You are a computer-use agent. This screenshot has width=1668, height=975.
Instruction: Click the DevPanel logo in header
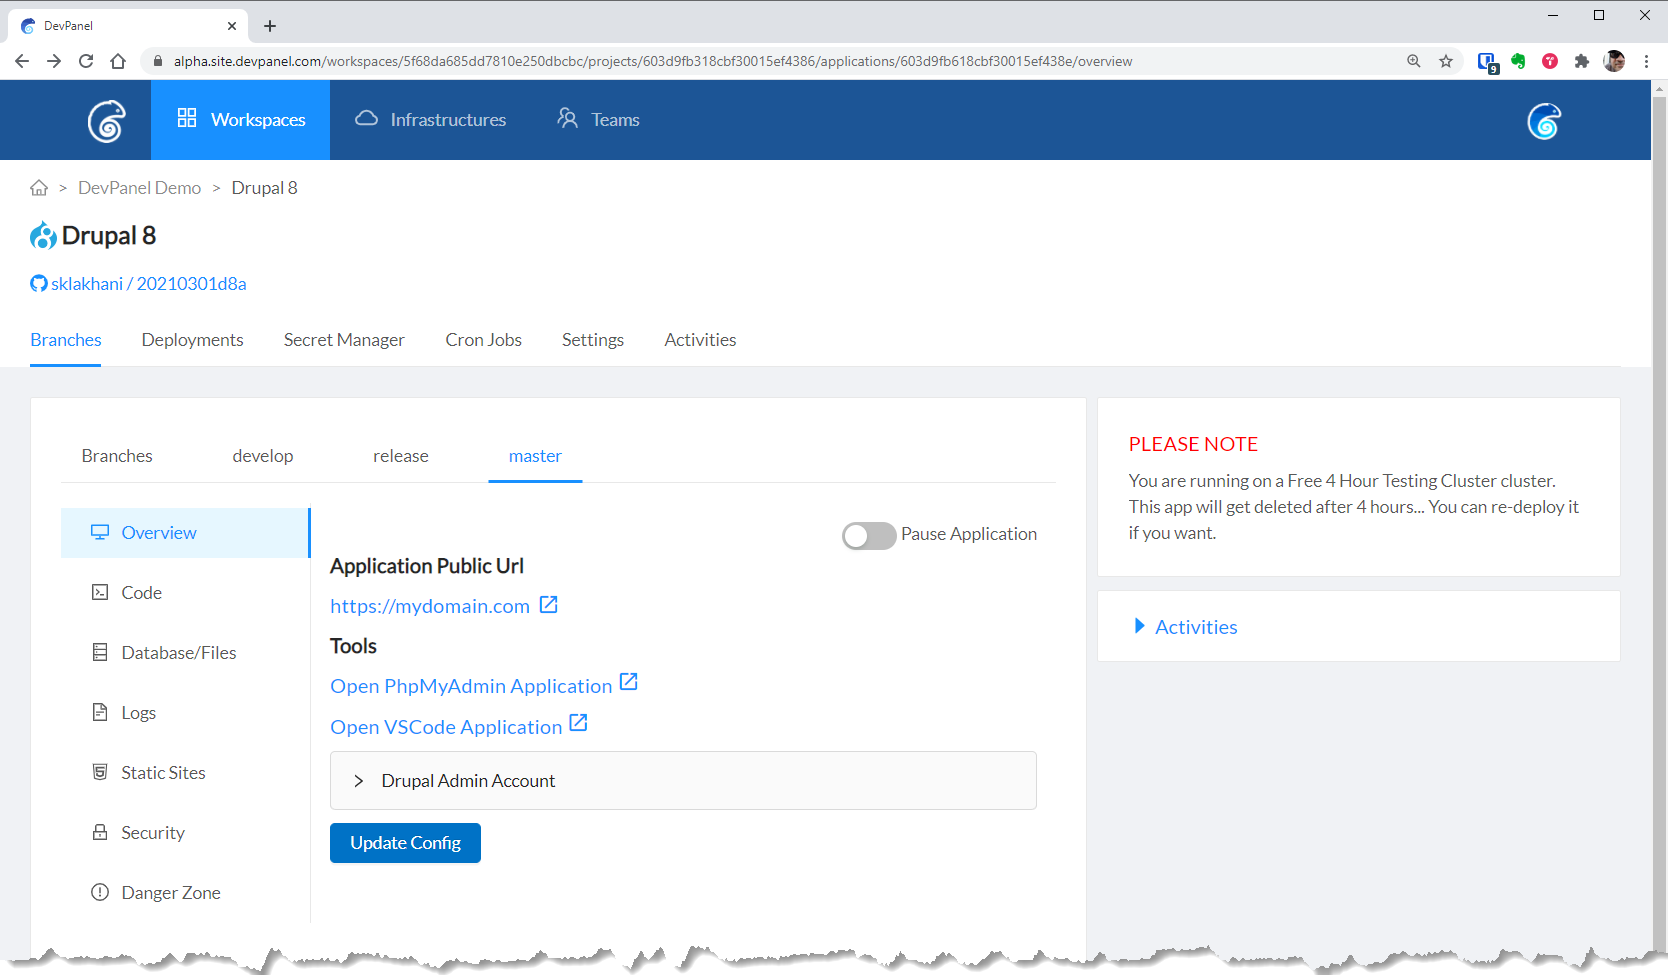click(x=106, y=121)
